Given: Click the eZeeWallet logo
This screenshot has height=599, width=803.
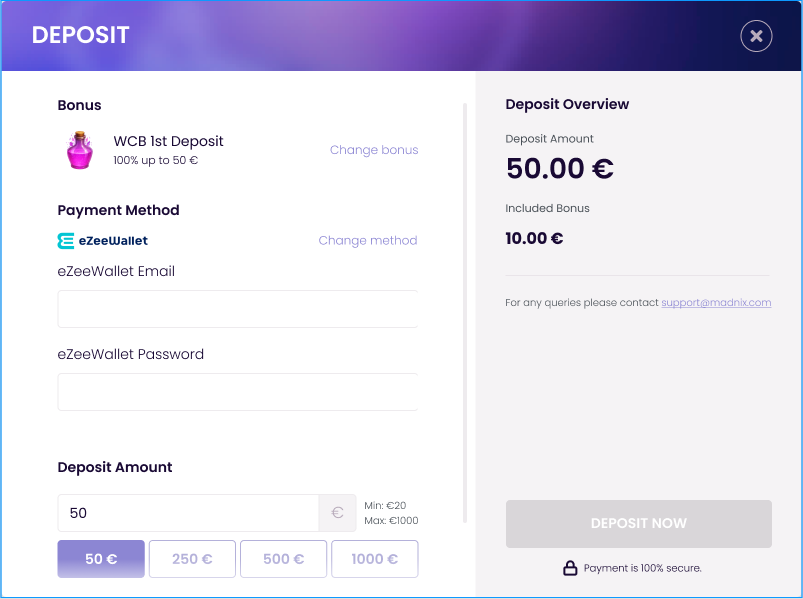Looking at the screenshot, I should [103, 241].
